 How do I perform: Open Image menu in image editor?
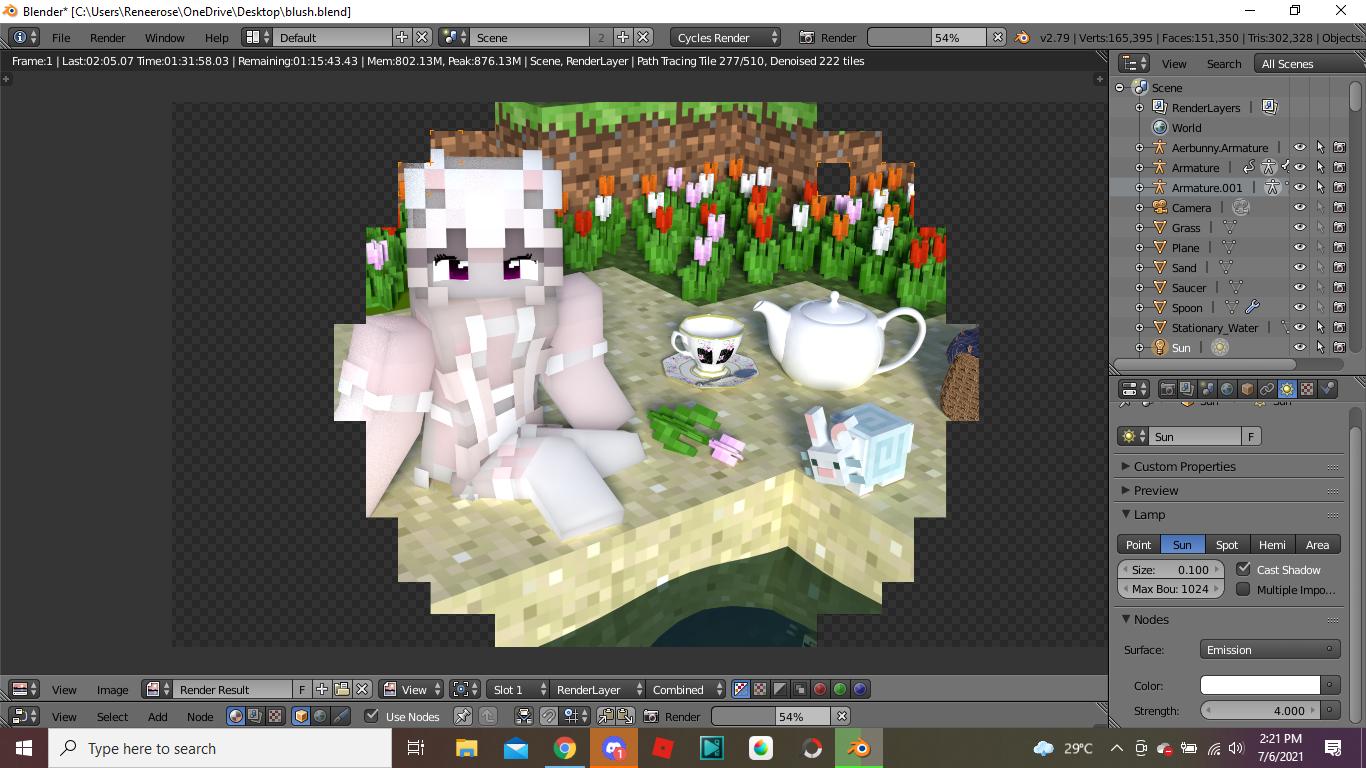(112, 689)
